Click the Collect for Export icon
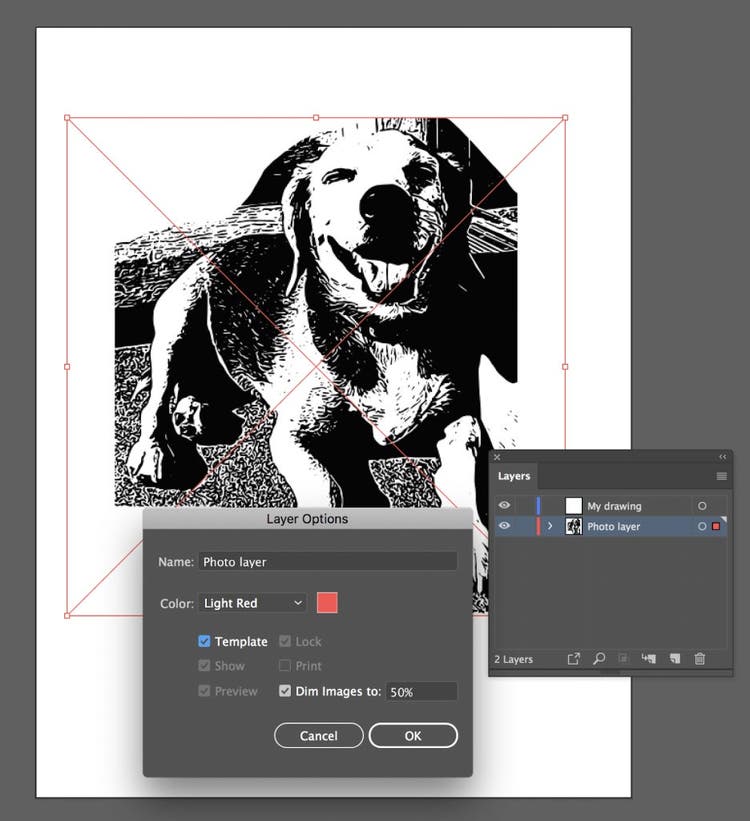The width and height of the screenshot is (750, 821). (x=574, y=659)
